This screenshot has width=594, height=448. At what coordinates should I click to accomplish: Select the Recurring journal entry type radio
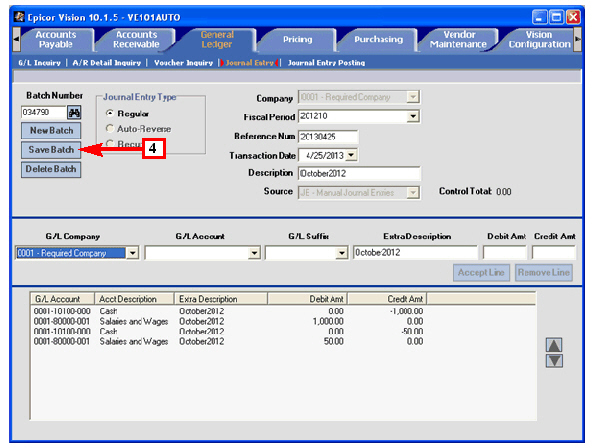(110, 143)
